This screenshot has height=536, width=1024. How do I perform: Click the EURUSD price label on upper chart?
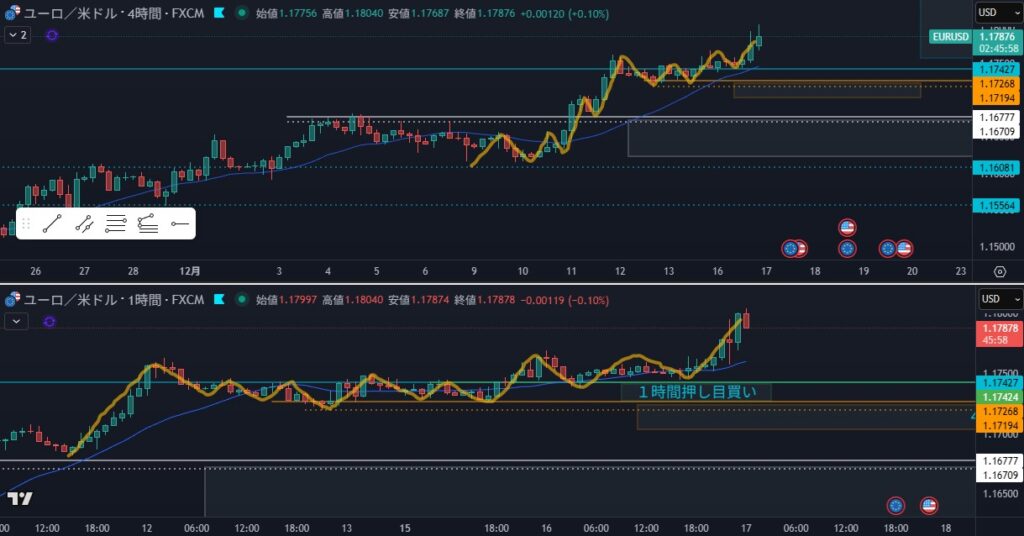949,37
